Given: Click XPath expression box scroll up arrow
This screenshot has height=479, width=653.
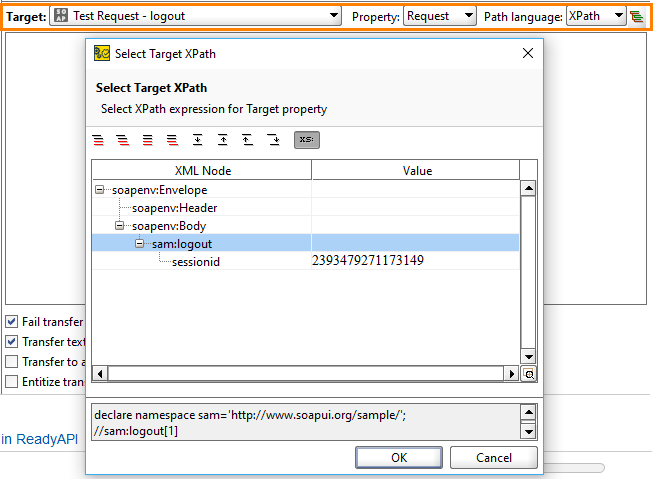Looking at the screenshot, I should click(528, 412).
